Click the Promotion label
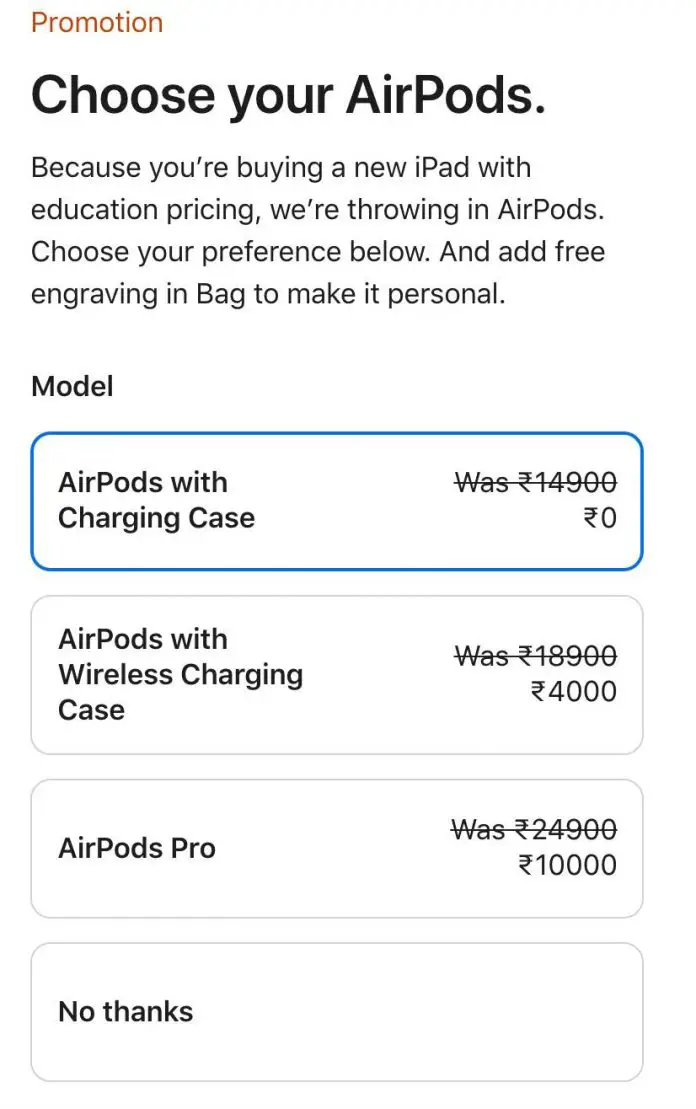696x1109 pixels. tap(96, 22)
